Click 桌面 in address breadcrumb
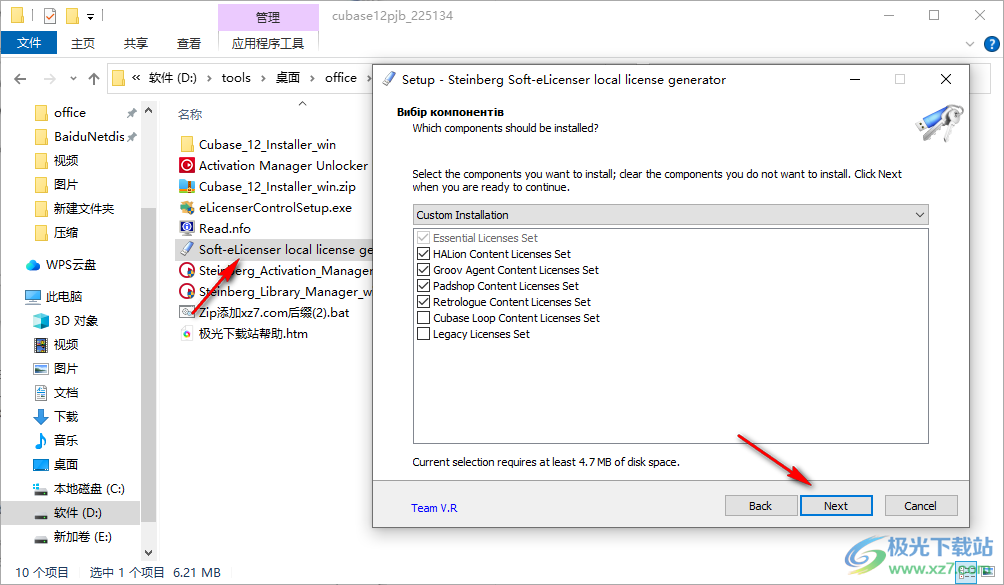This screenshot has height=585, width=1004. 288,78
